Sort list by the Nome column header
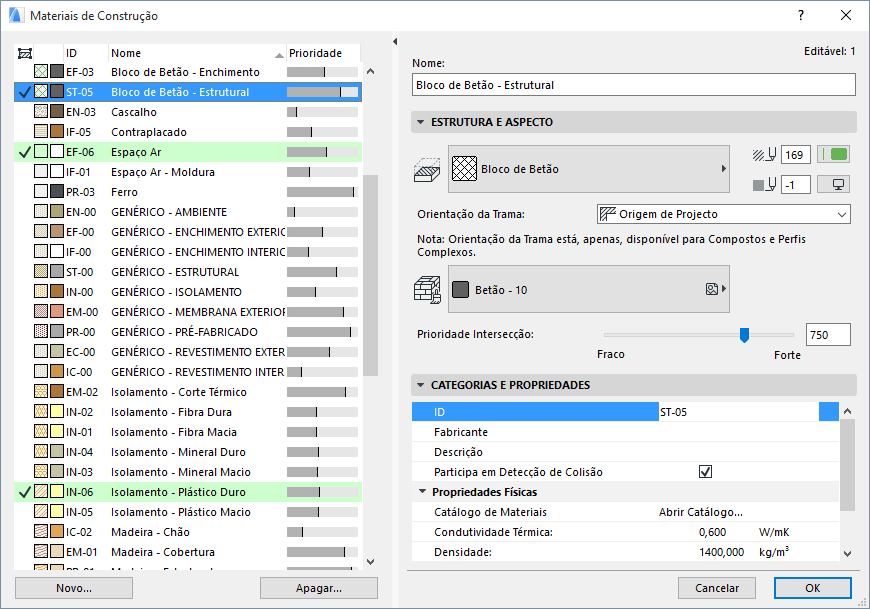Image resolution: width=870 pixels, height=609 pixels. 197,53
